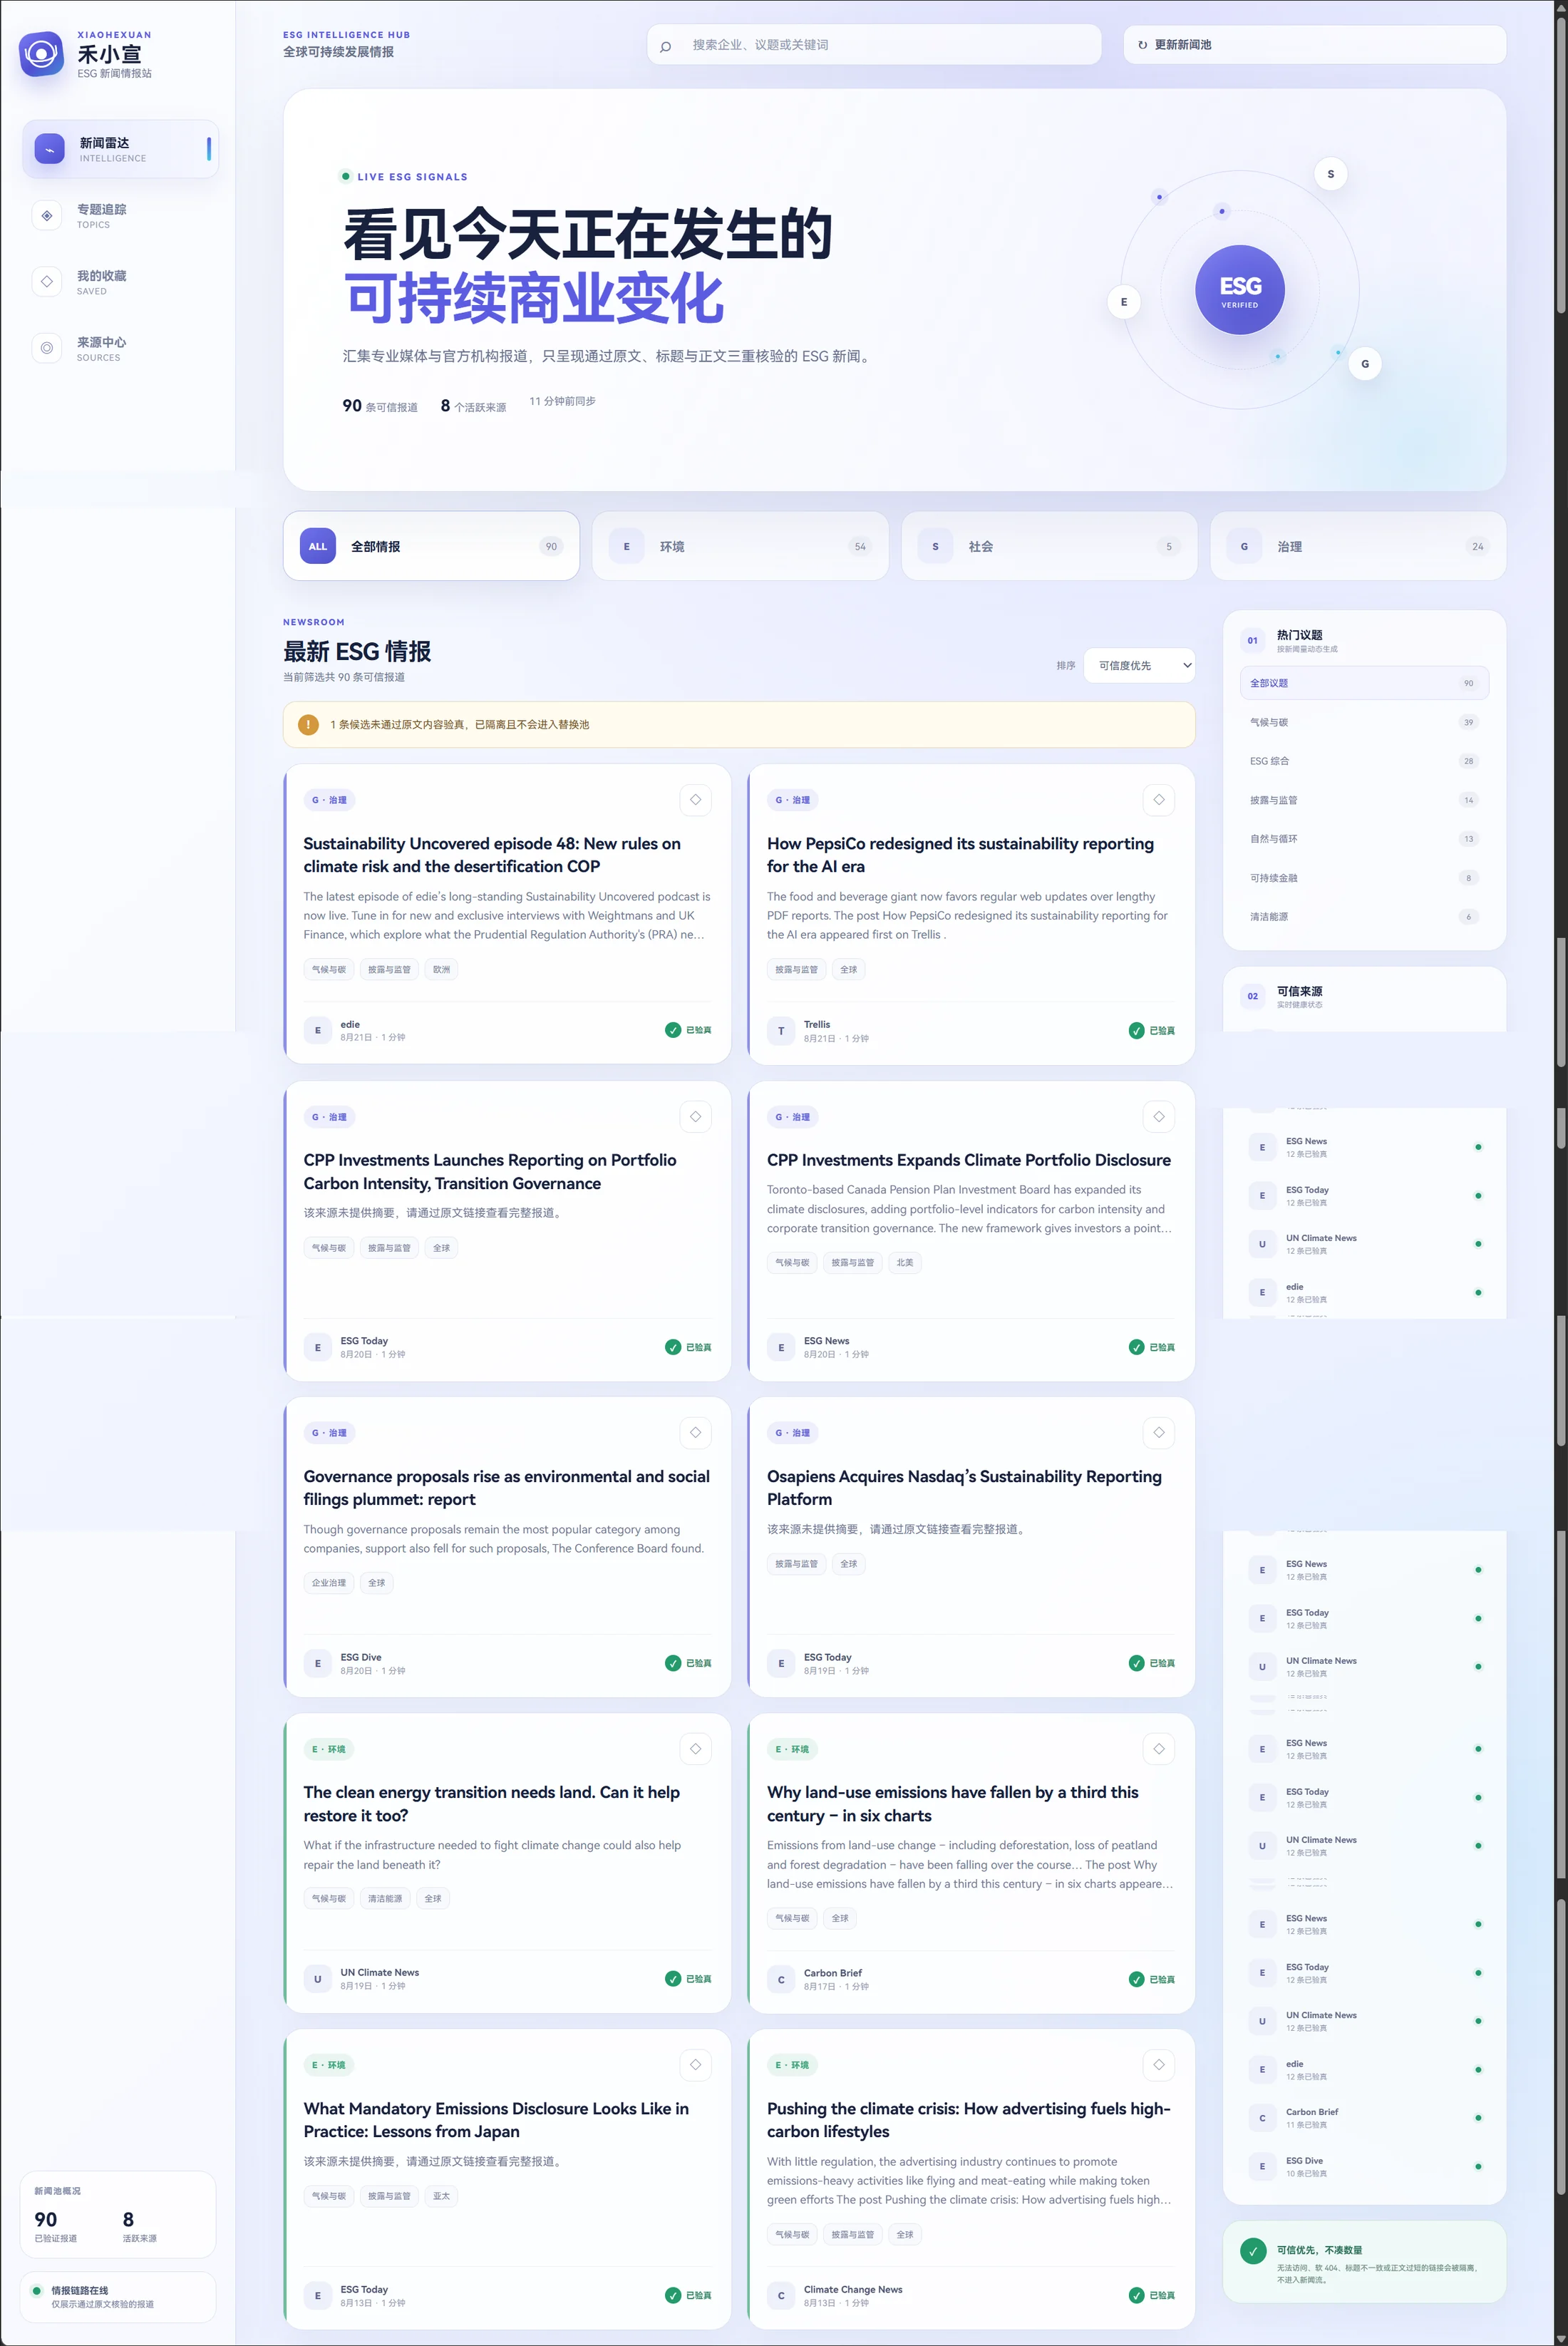Click the 专题追踪 sidebar icon
1568x2346 pixels.
tap(47, 216)
